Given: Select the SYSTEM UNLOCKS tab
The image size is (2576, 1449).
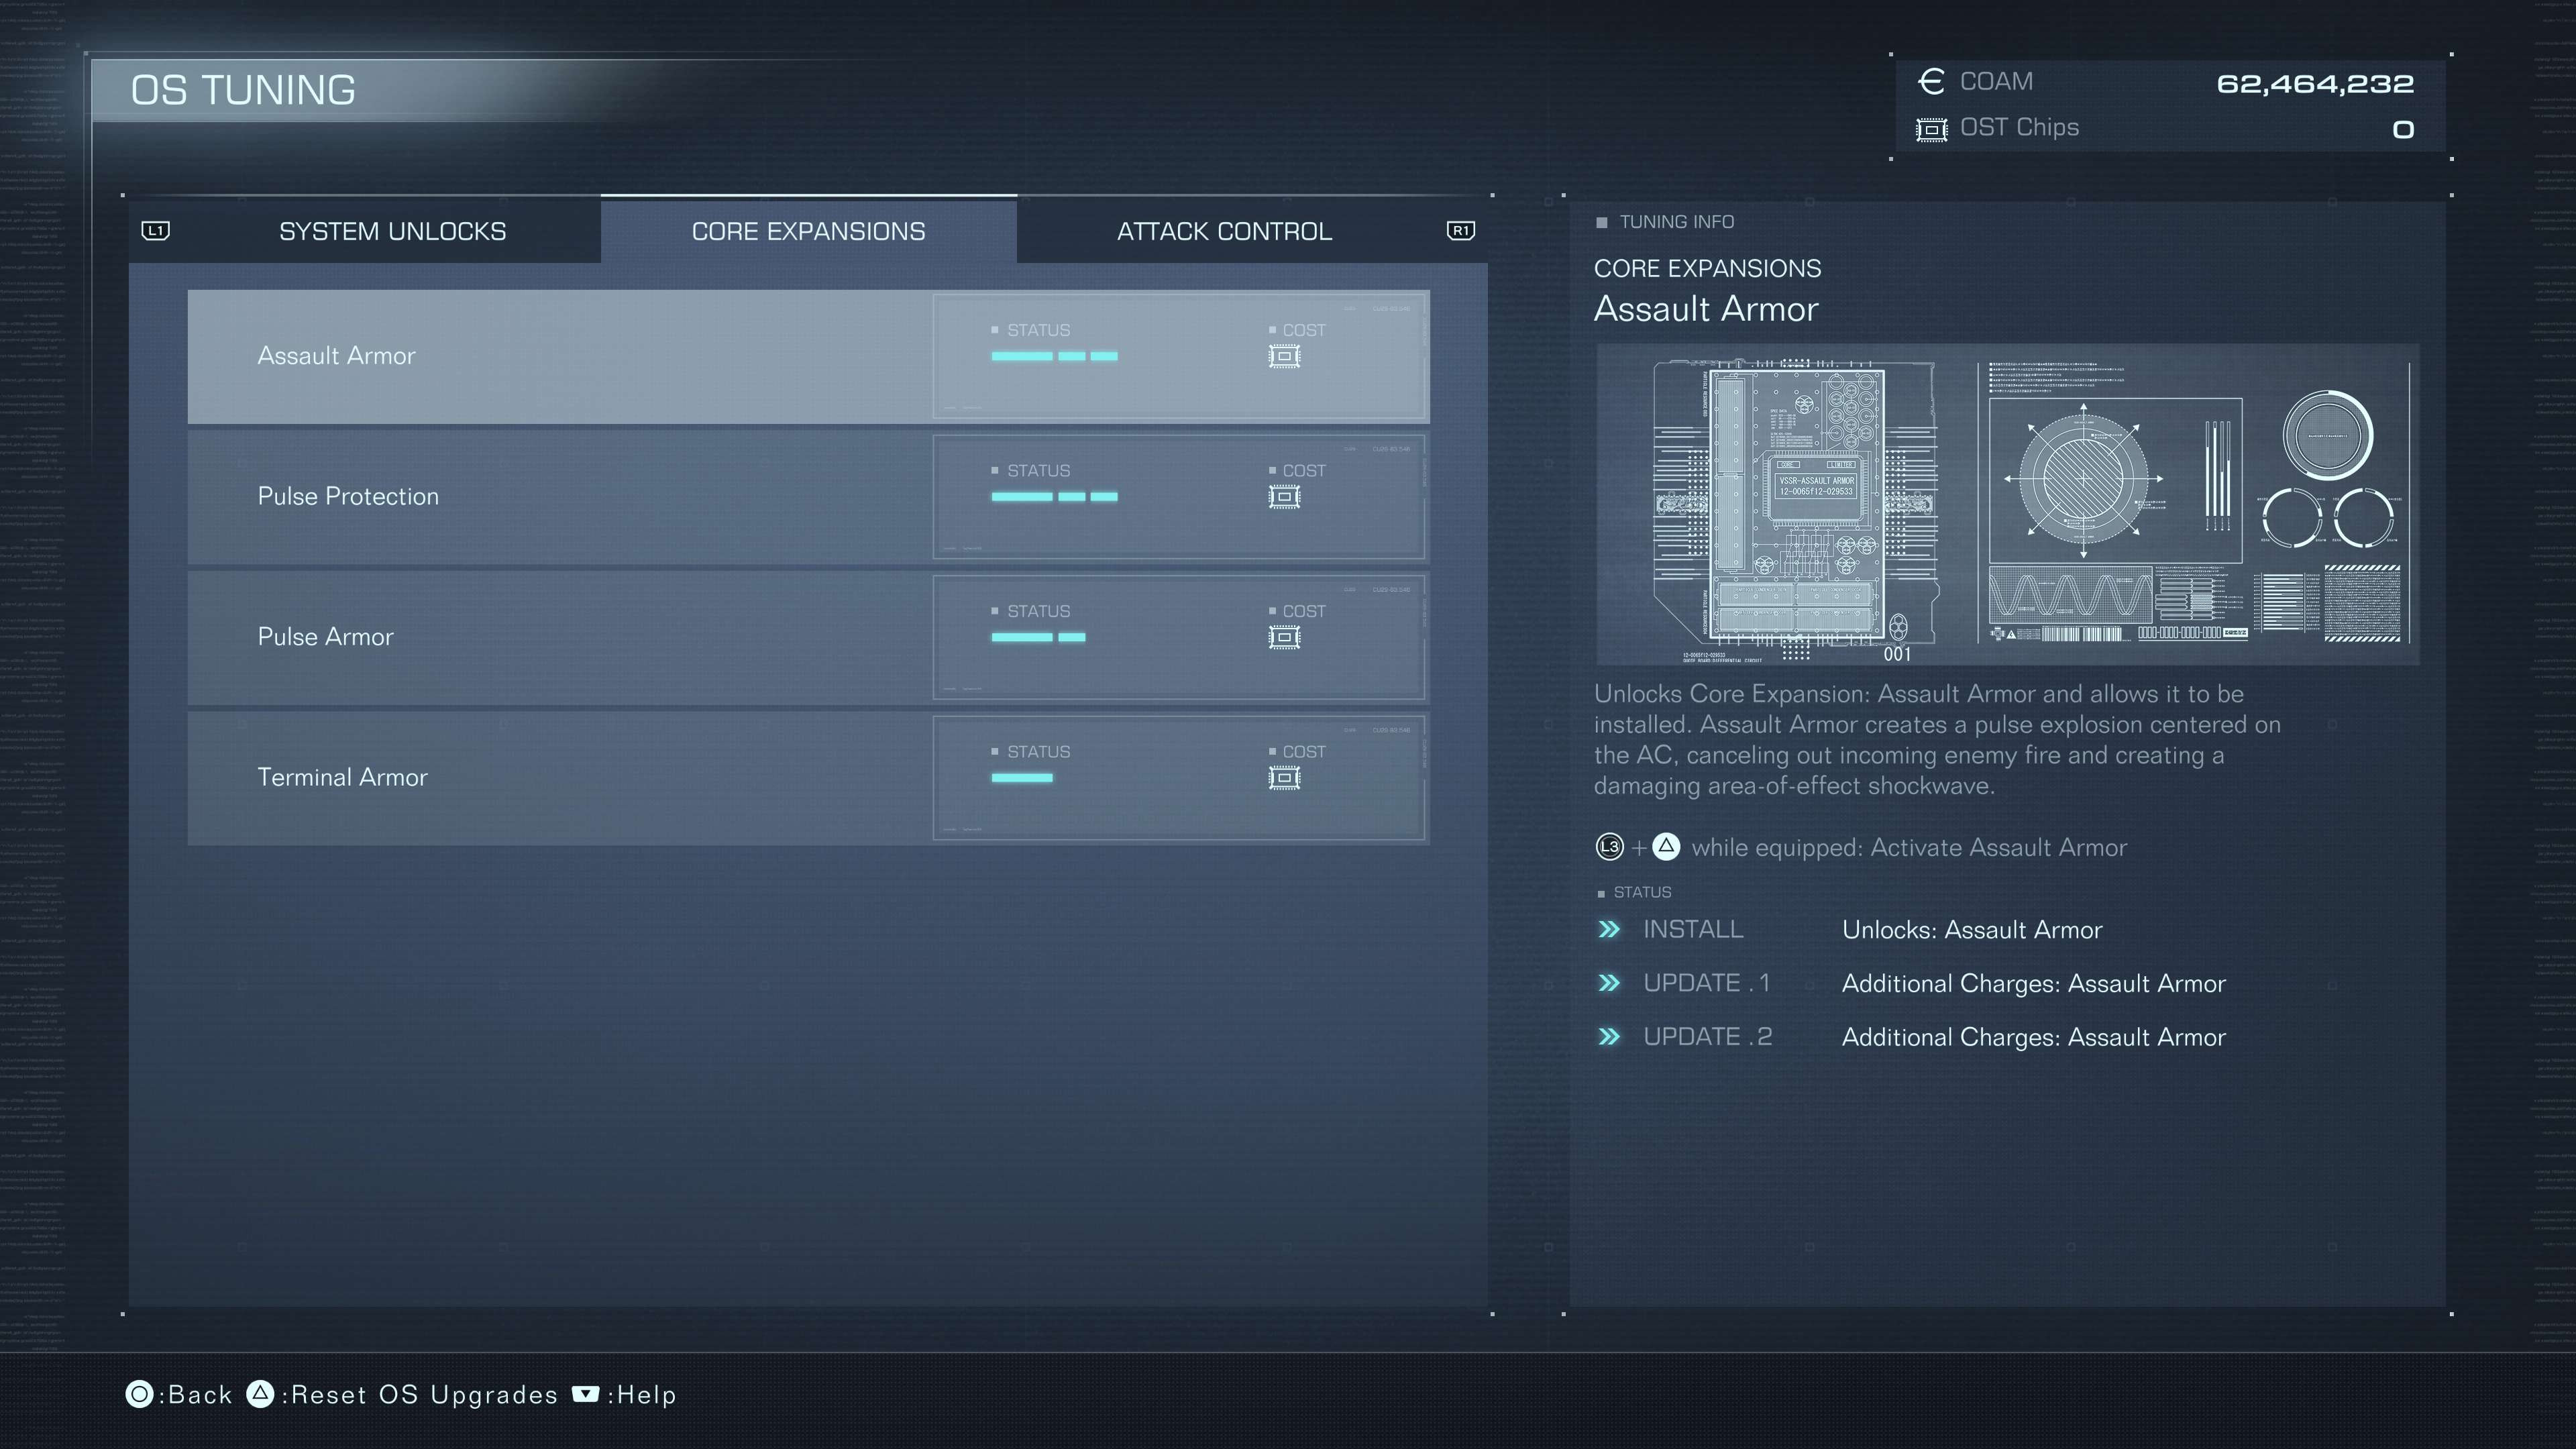Looking at the screenshot, I should [x=391, y=230].
